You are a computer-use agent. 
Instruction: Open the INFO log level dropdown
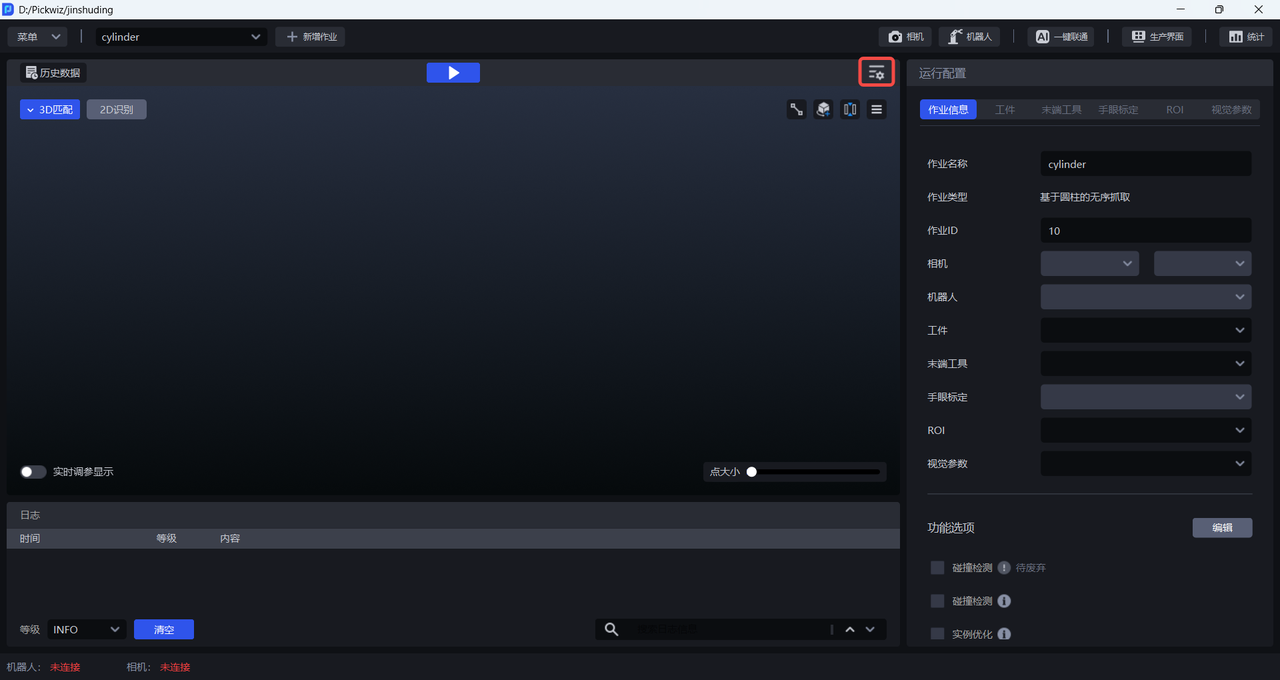pos(86,629)
